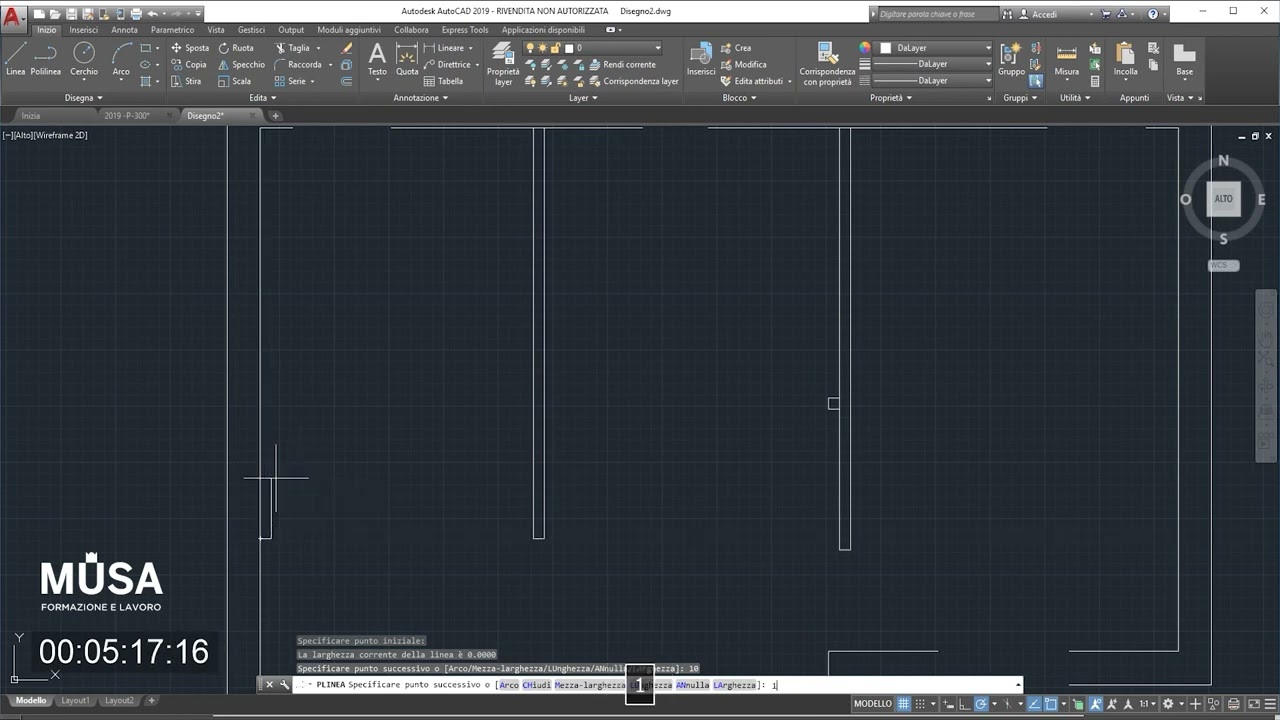
Task: Run the Scala scale command
Action: [235, 81]
